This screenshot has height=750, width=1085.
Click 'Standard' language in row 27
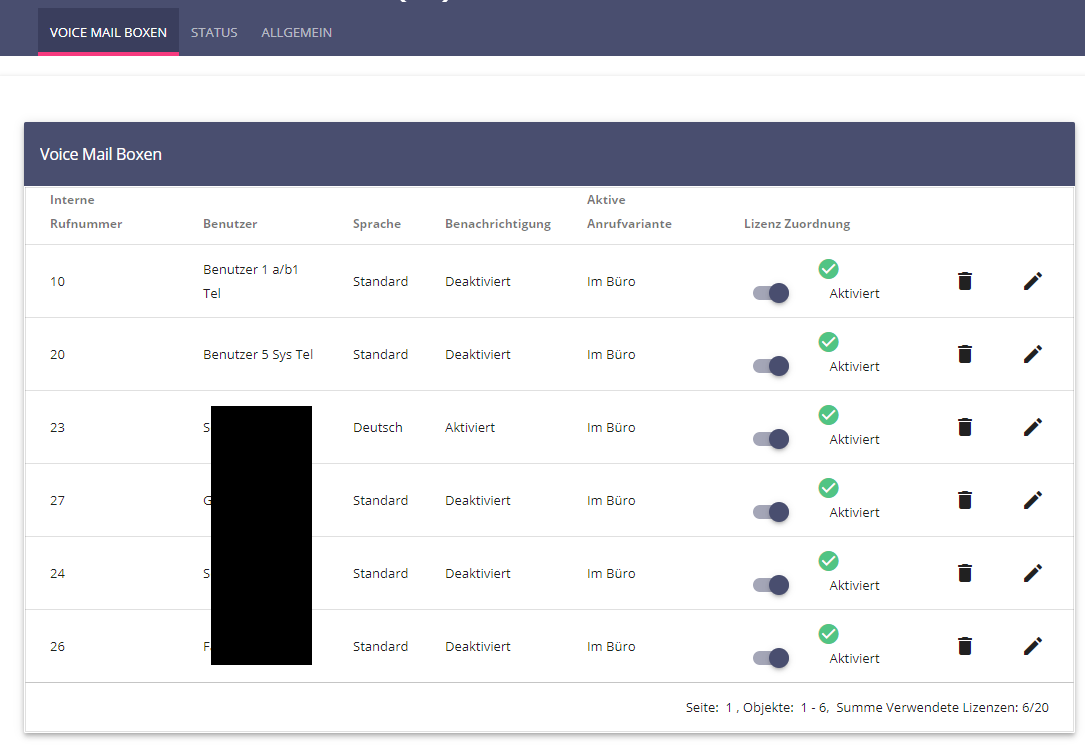click(x=380, y=500)
